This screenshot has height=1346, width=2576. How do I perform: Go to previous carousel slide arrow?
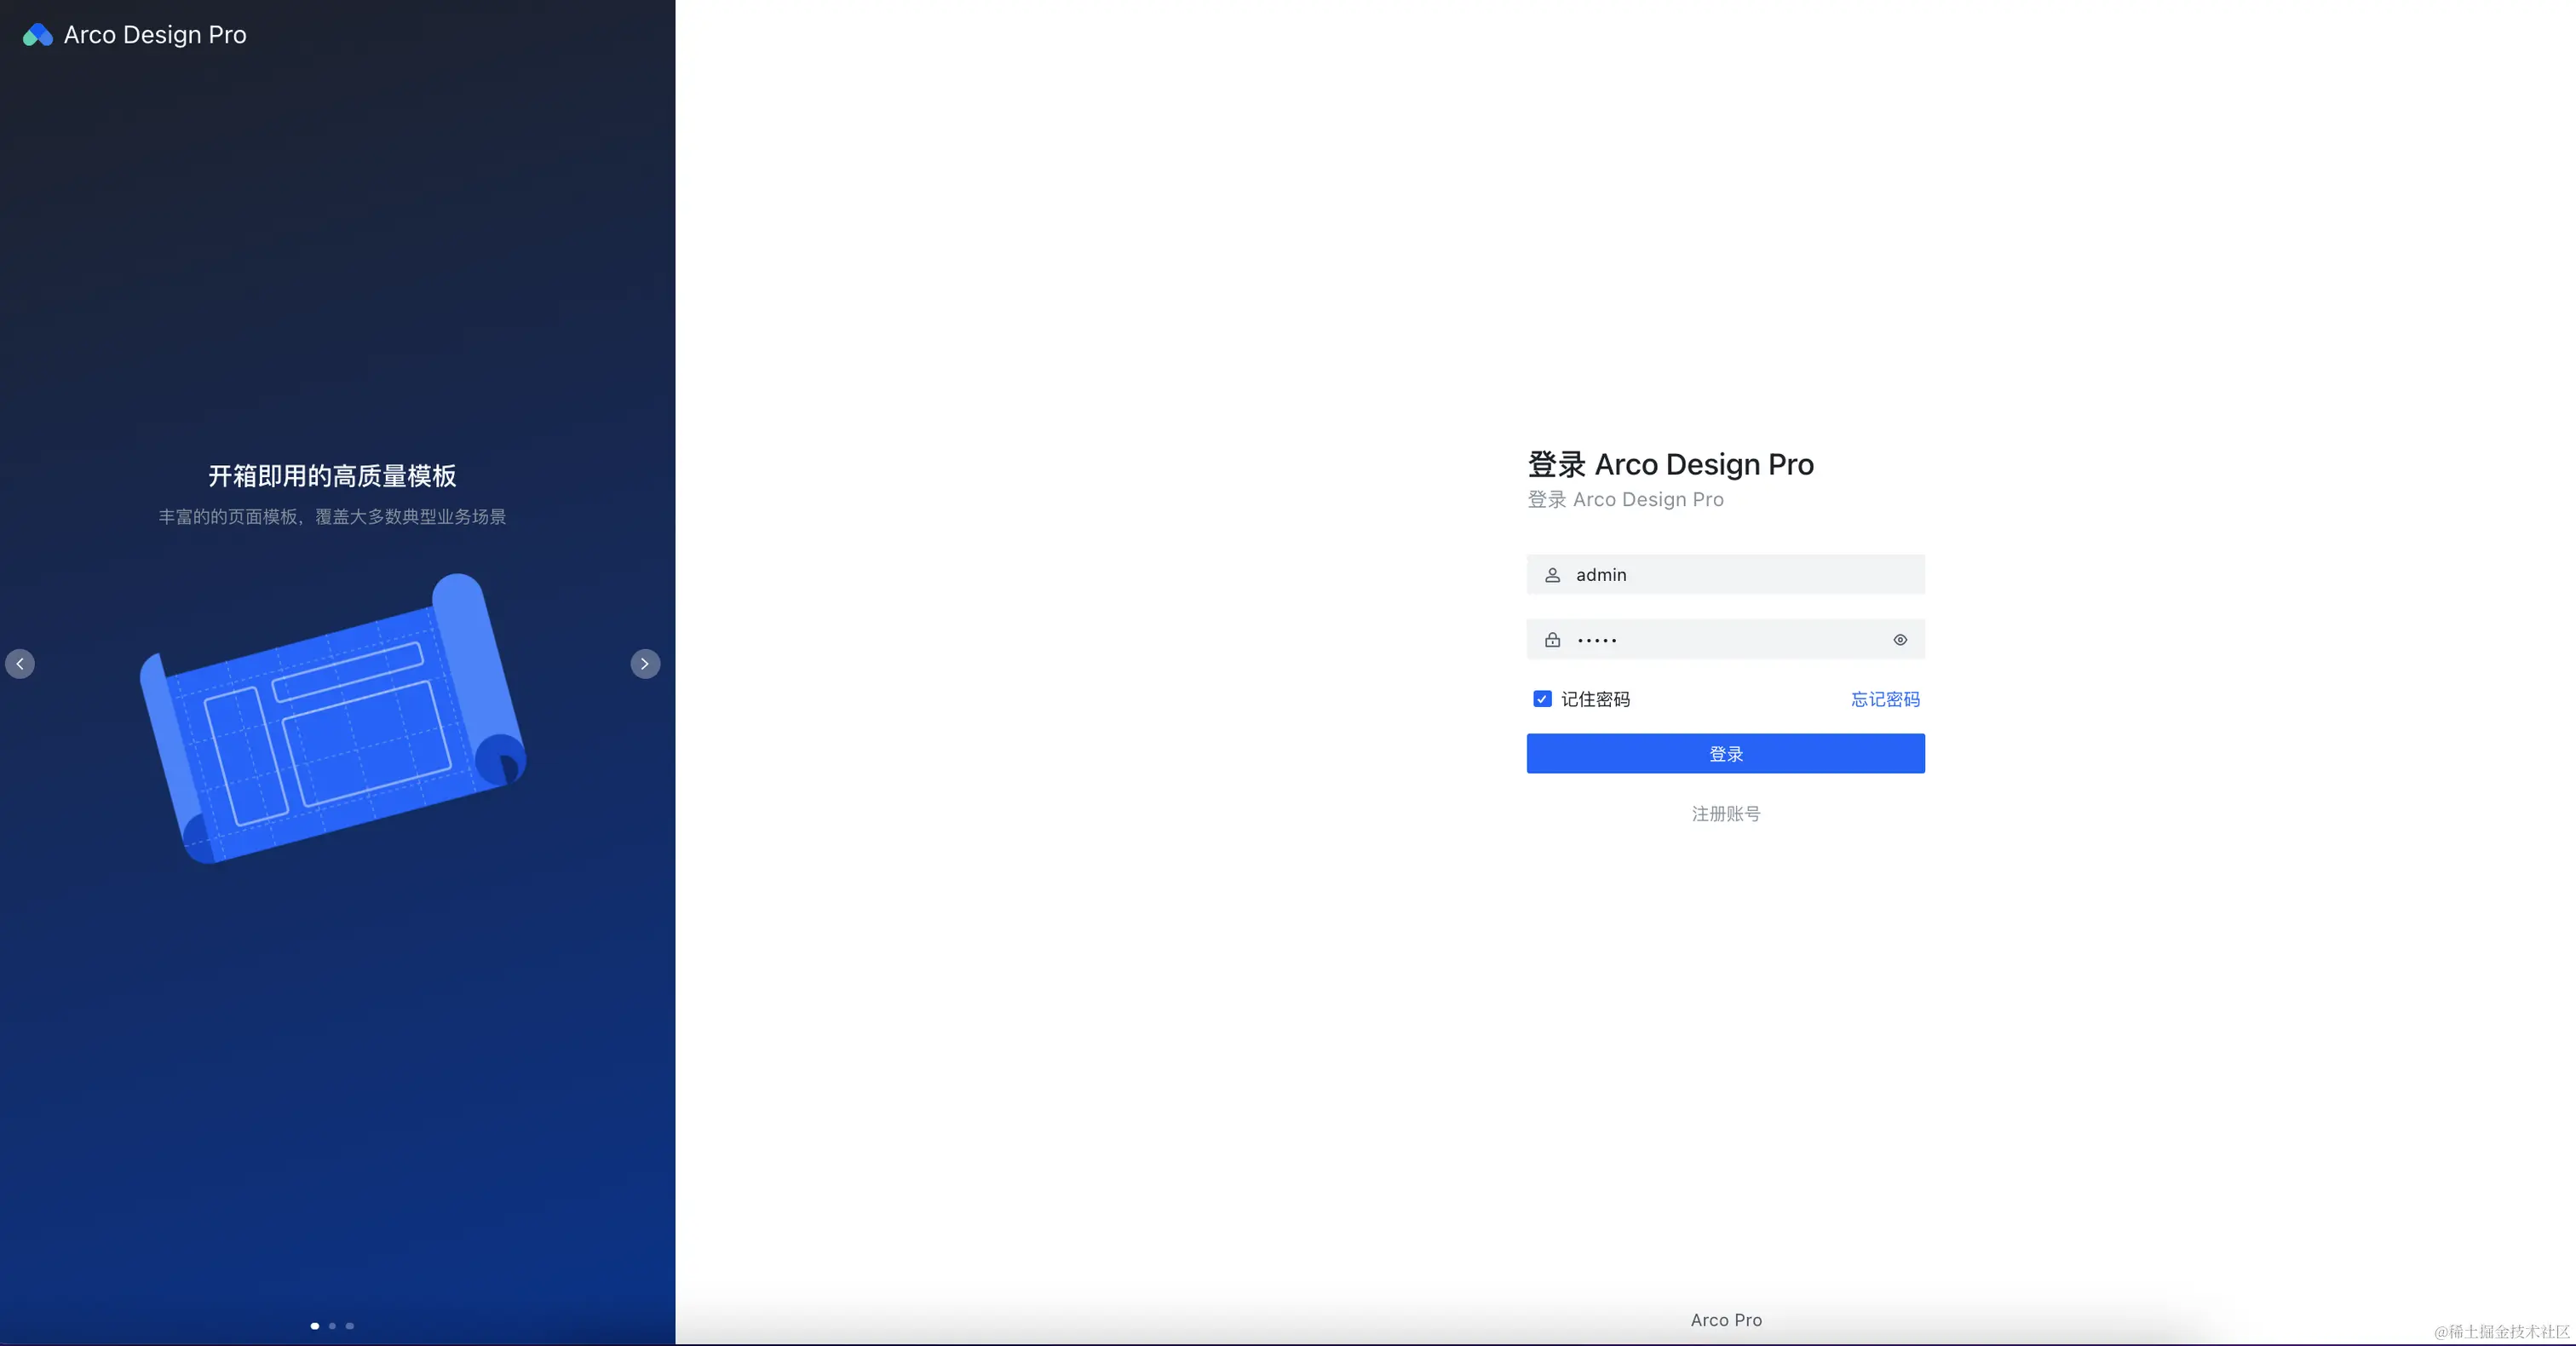(20, 664)
